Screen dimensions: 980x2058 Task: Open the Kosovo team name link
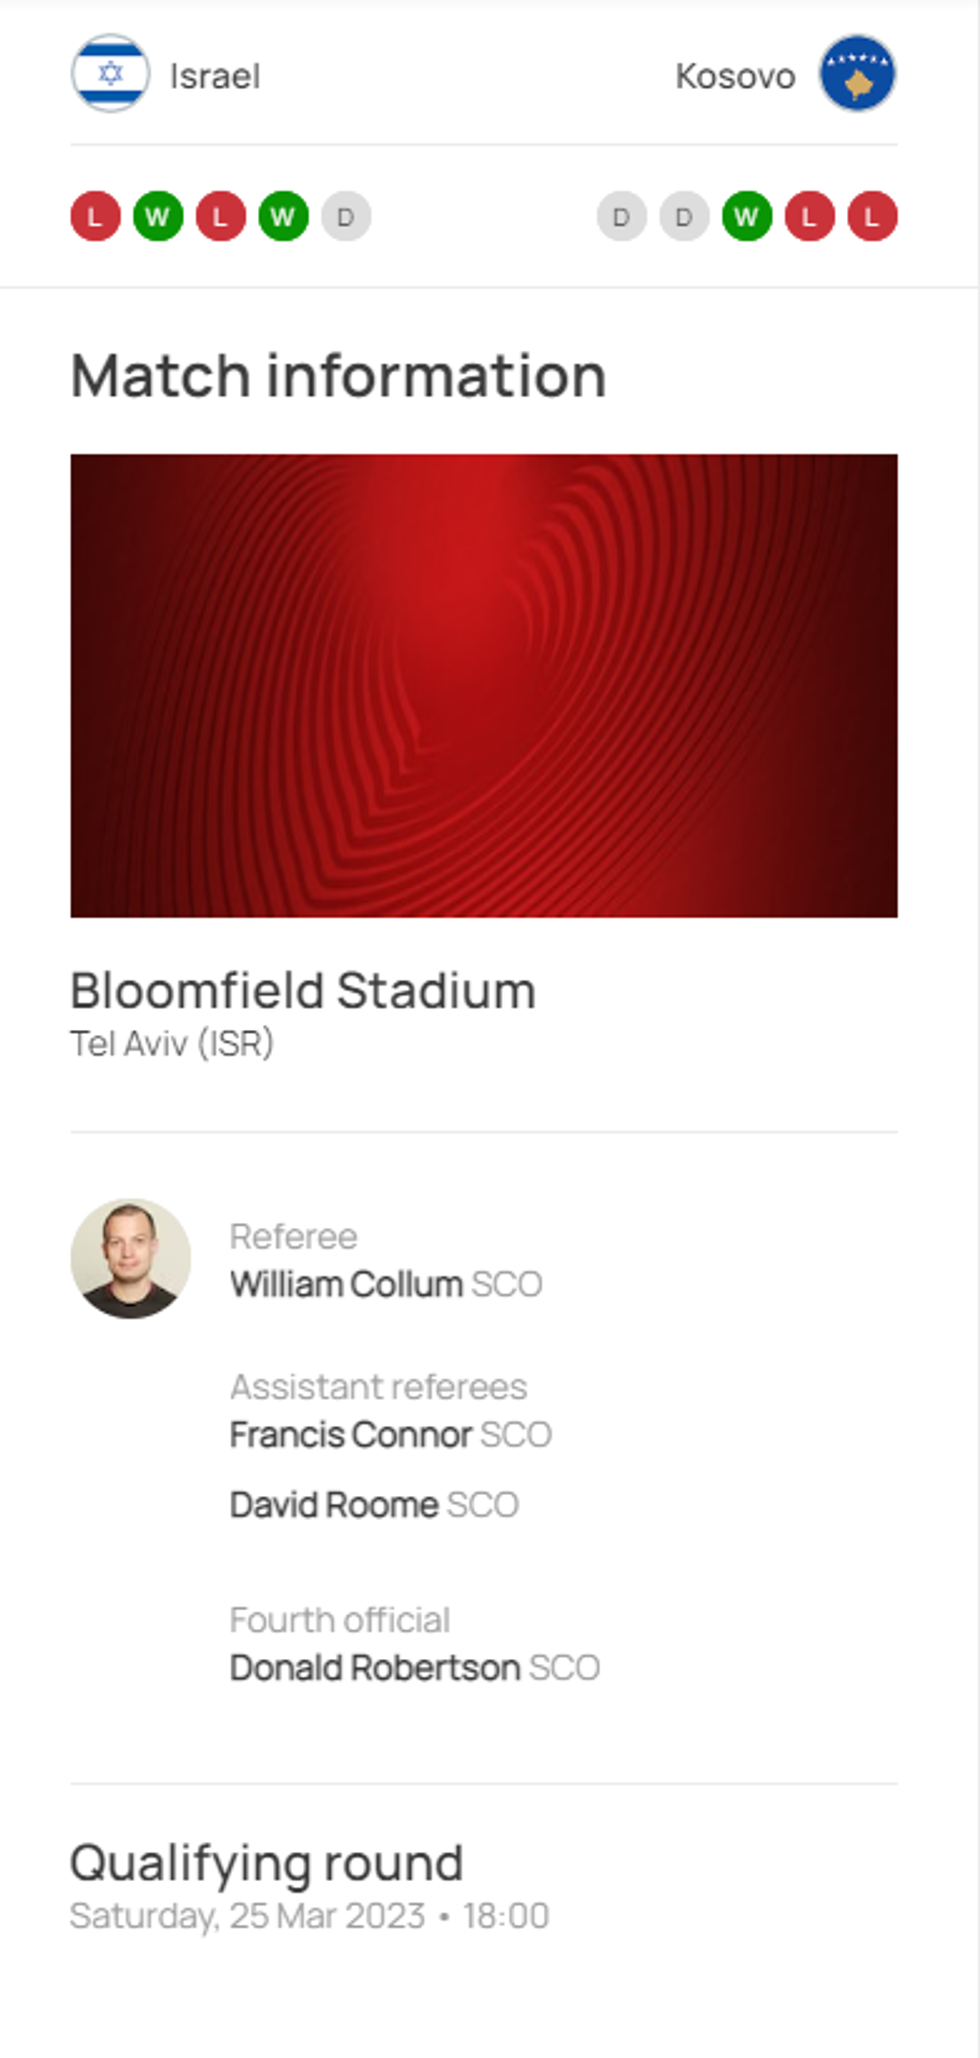pos(735,76)
